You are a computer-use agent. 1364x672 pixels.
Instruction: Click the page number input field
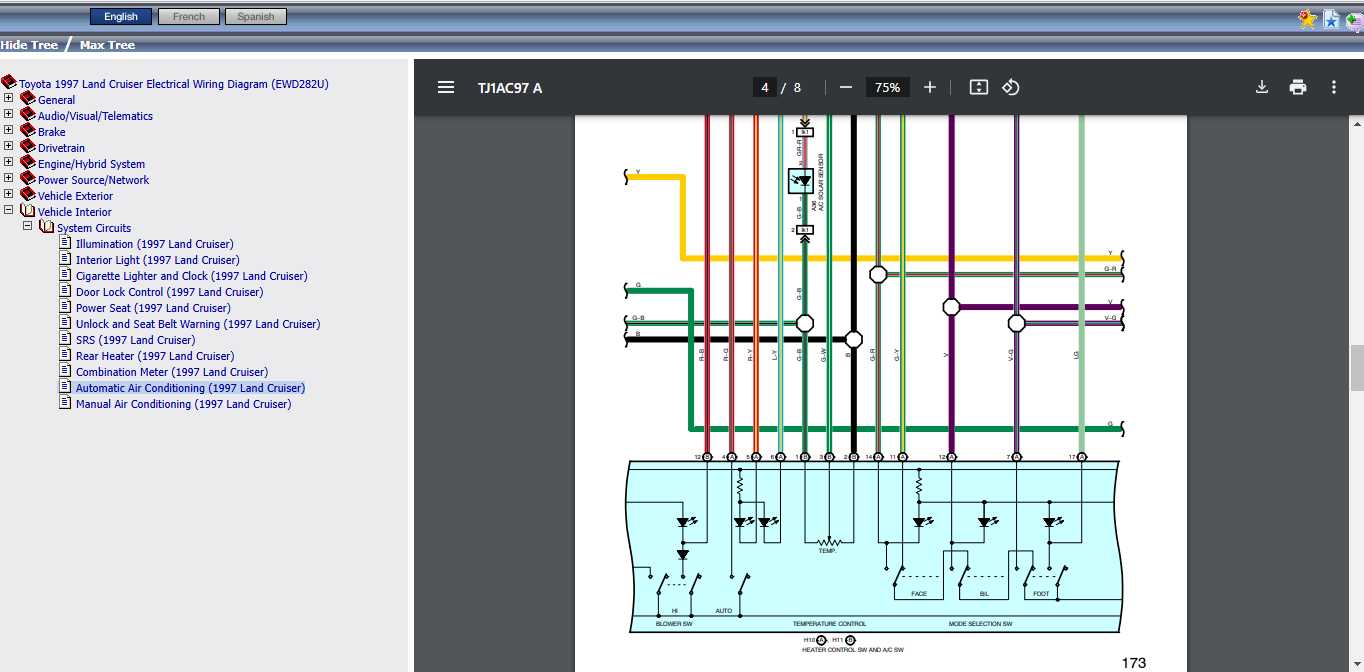(765, 88)
